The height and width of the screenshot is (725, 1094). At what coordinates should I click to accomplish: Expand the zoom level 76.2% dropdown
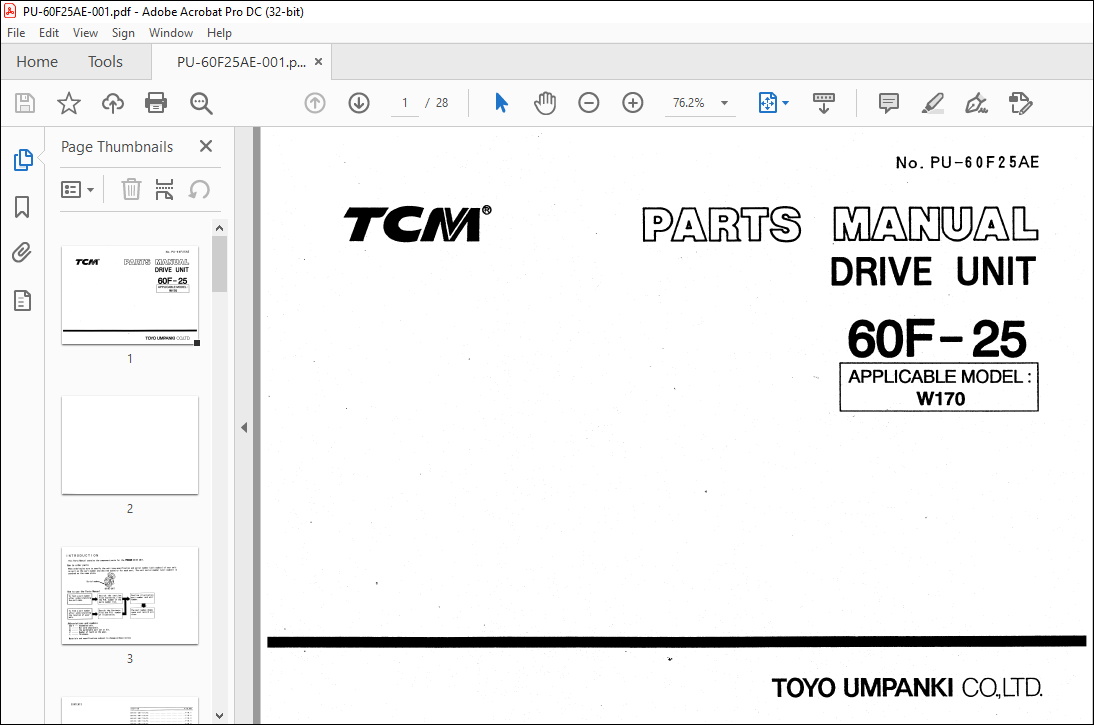point(724,103)
